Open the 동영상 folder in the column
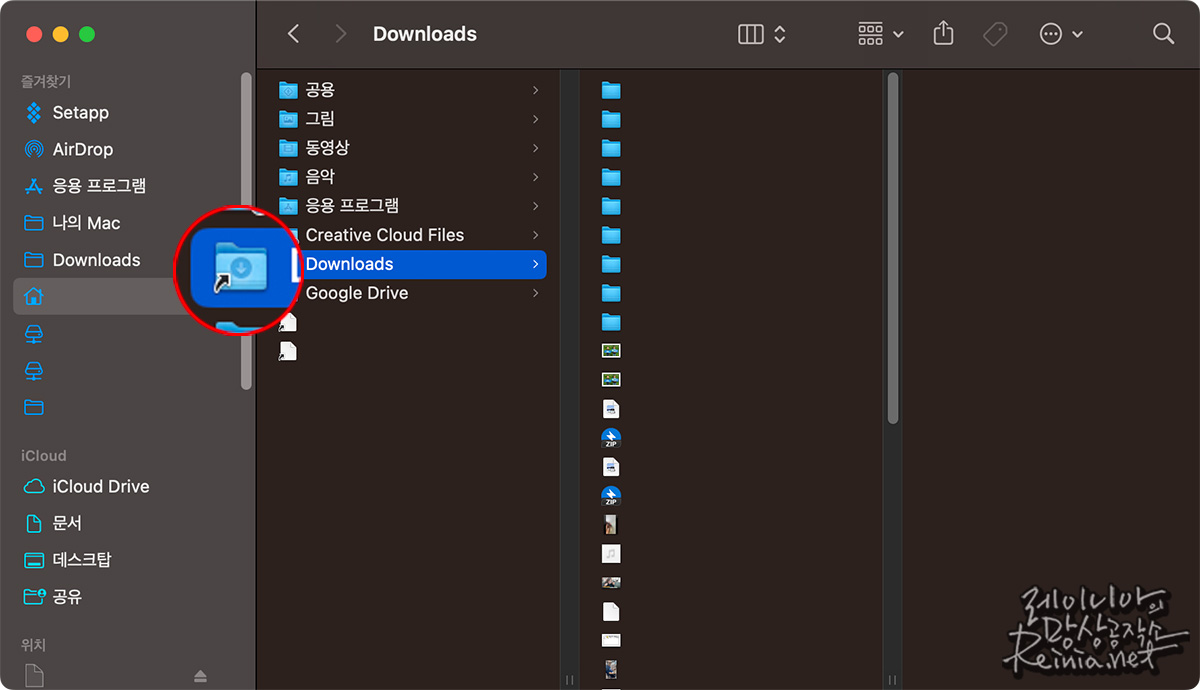The image size is (1200, 690). tap(327, 147)
